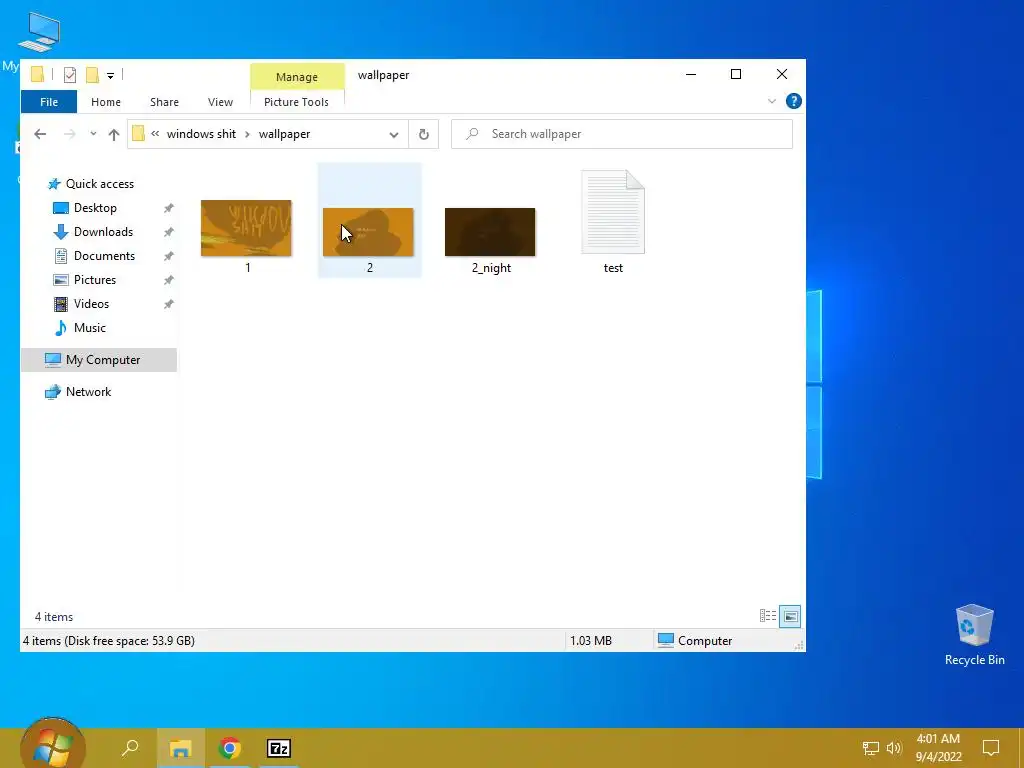Click the Properties quick access icon
Viewport: 1024px width, 768px height.
(x=70, y=75)
